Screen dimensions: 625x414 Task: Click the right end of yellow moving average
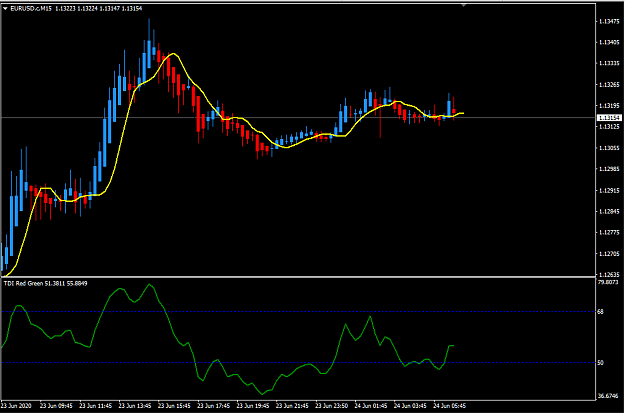pyautogui.click(x=462, y=114)
